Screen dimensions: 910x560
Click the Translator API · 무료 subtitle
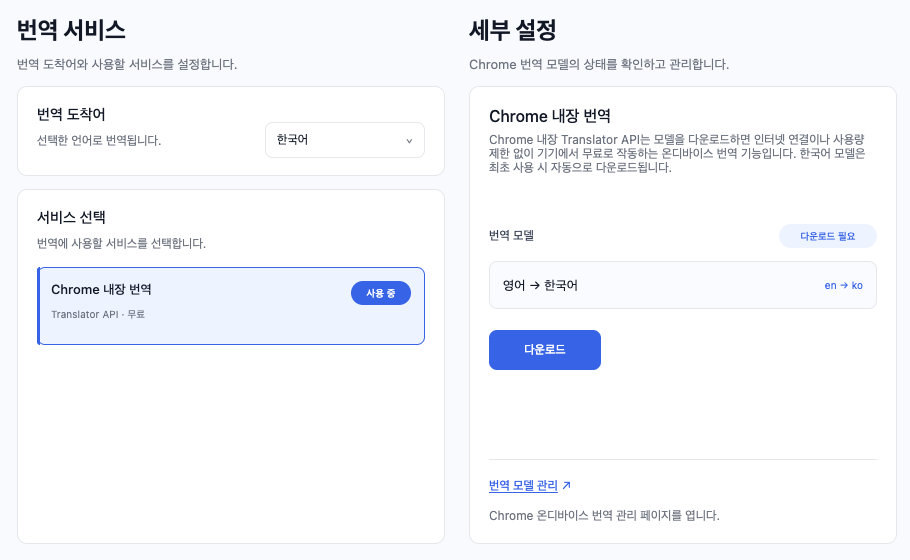pos(98,315)
